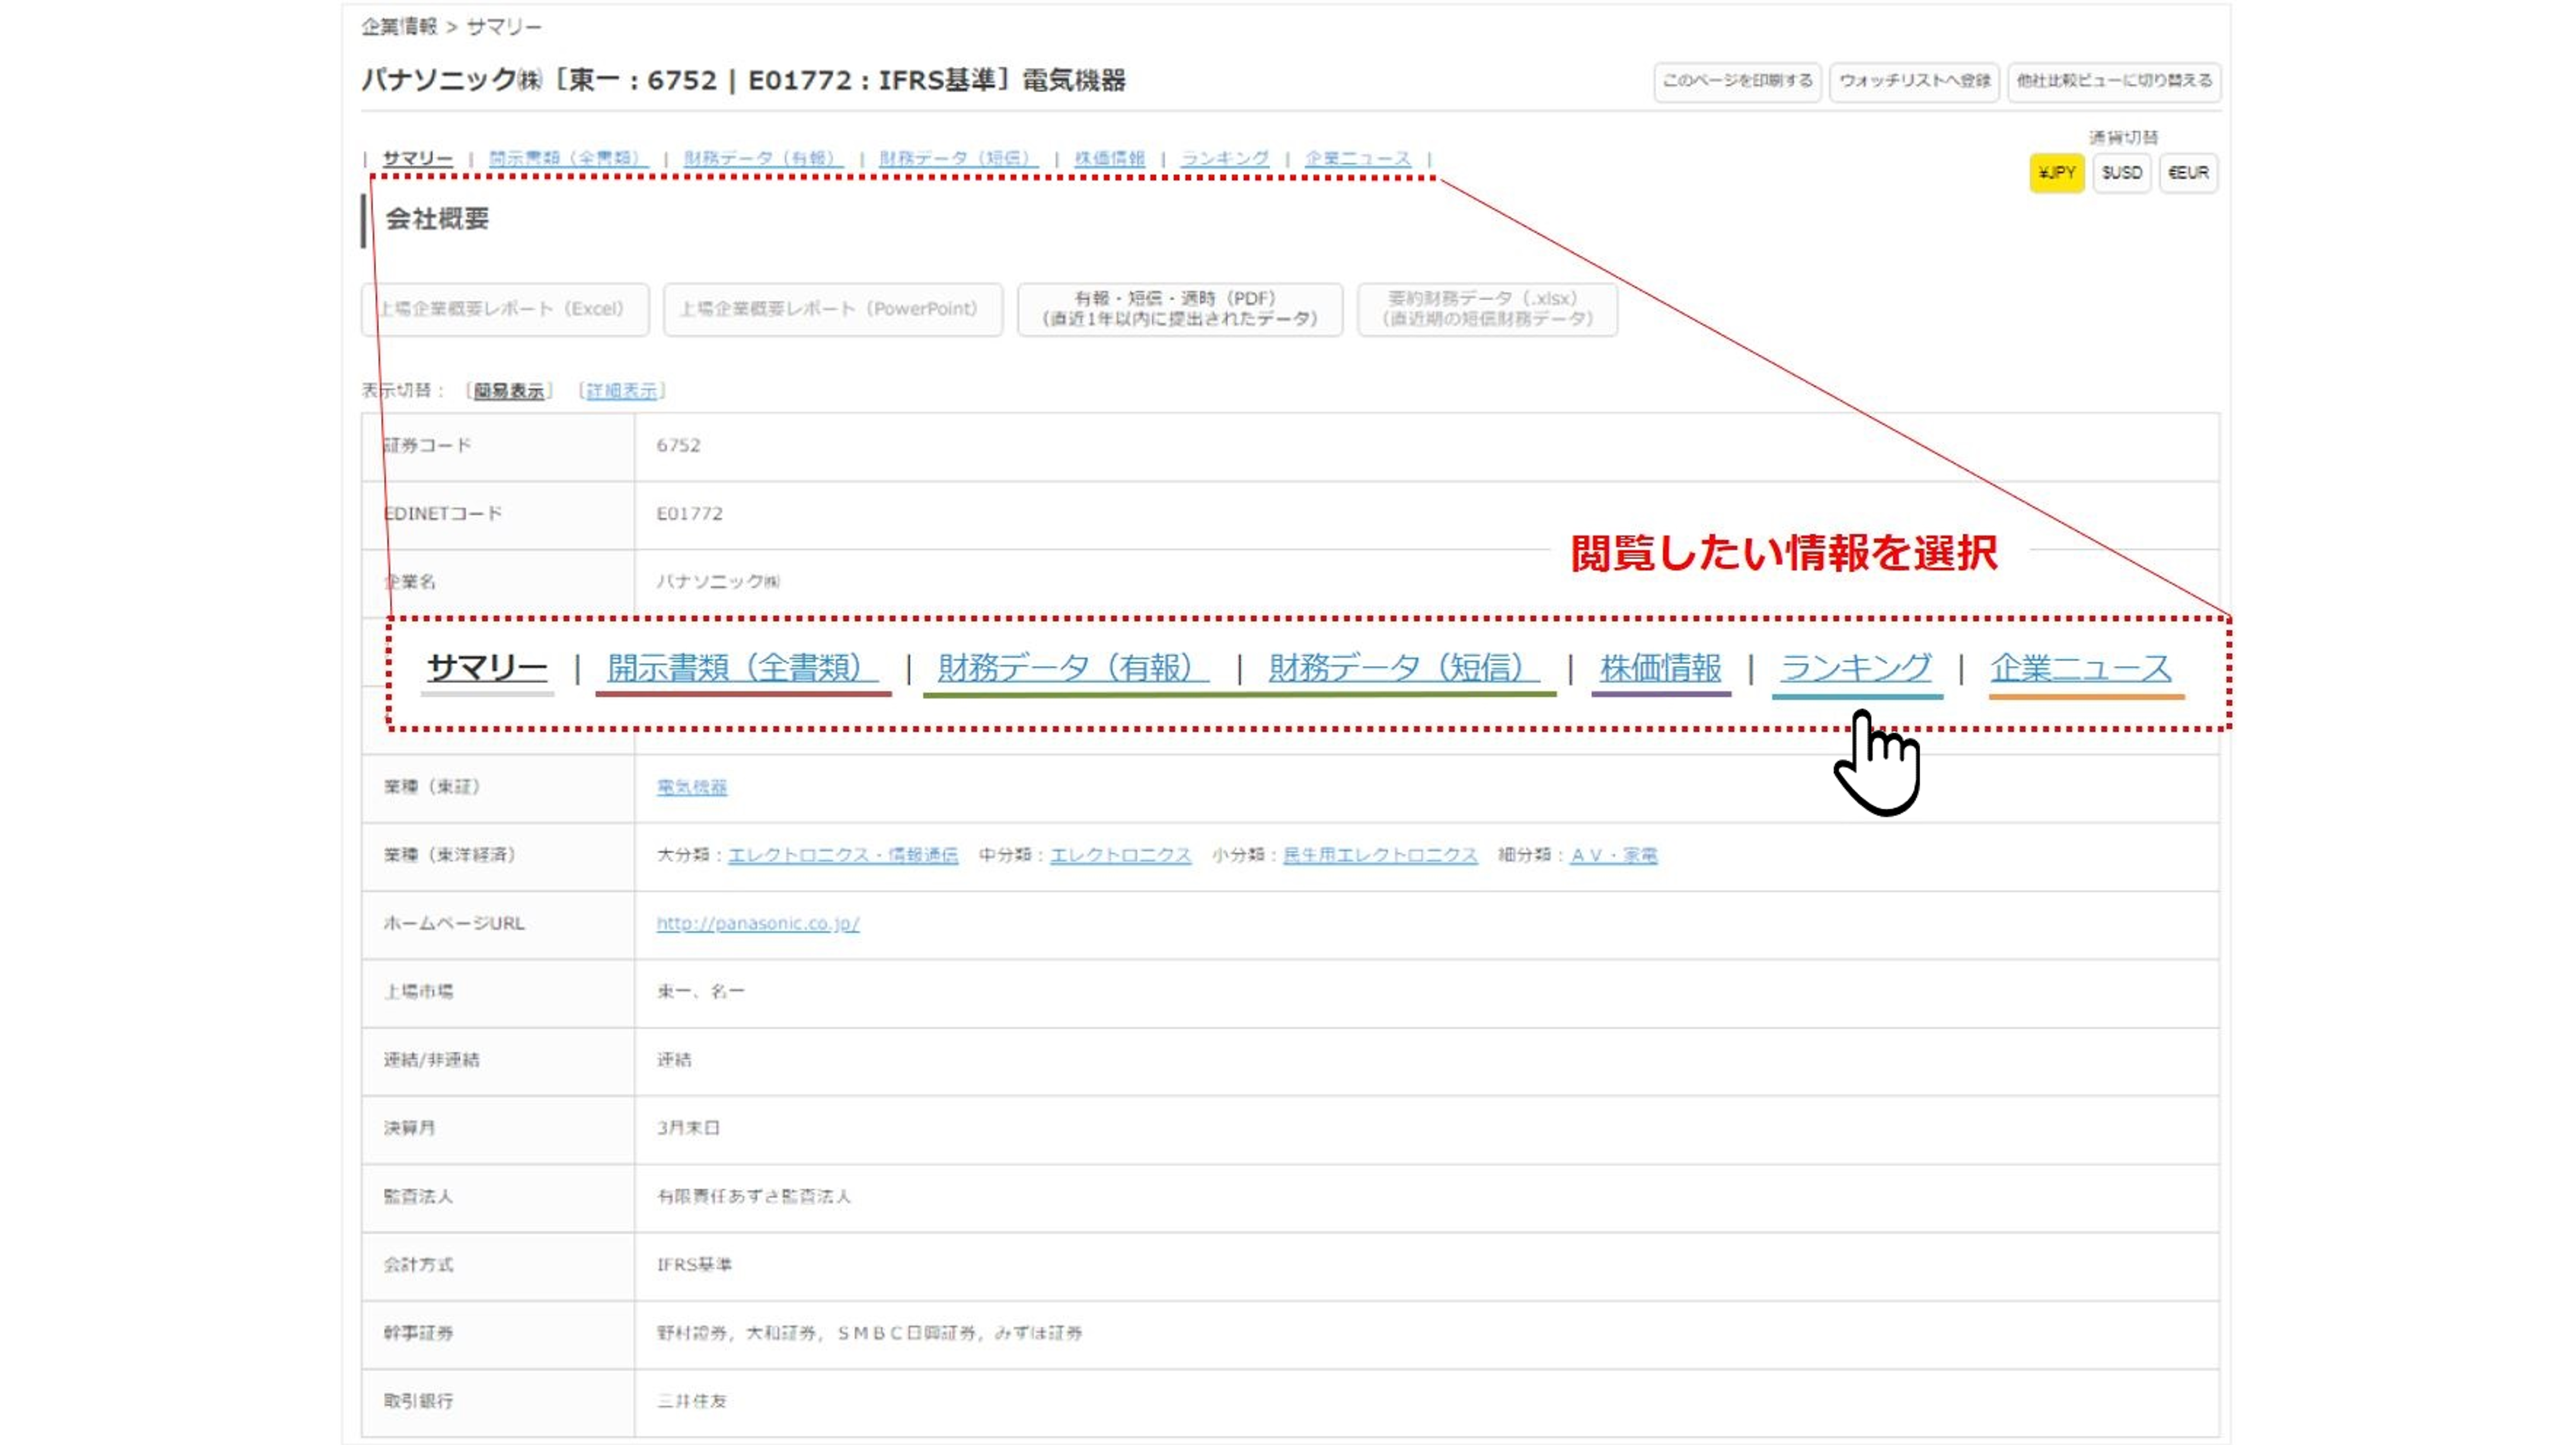The width and height of the screenshot is (2576, 1445).
Task: Download the summary financial data xlsx
Action: click(x=1486, y=309)
